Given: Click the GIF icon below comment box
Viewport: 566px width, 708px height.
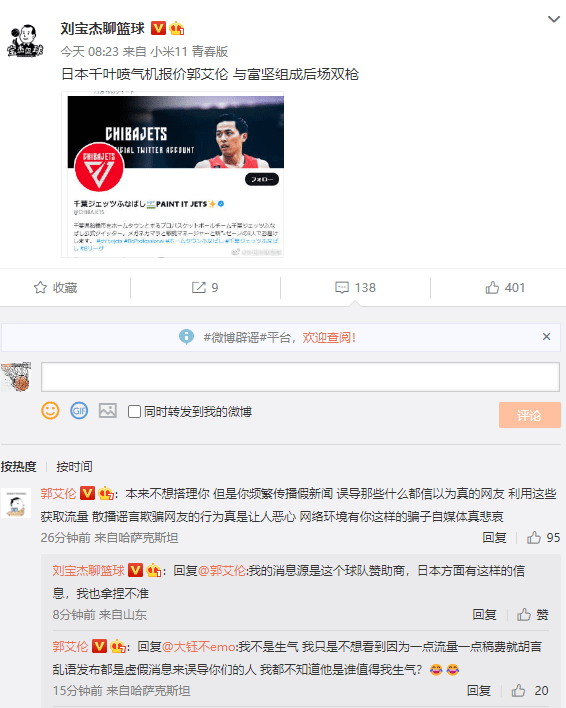Looking at the screenshot, I should click(79, 411).
